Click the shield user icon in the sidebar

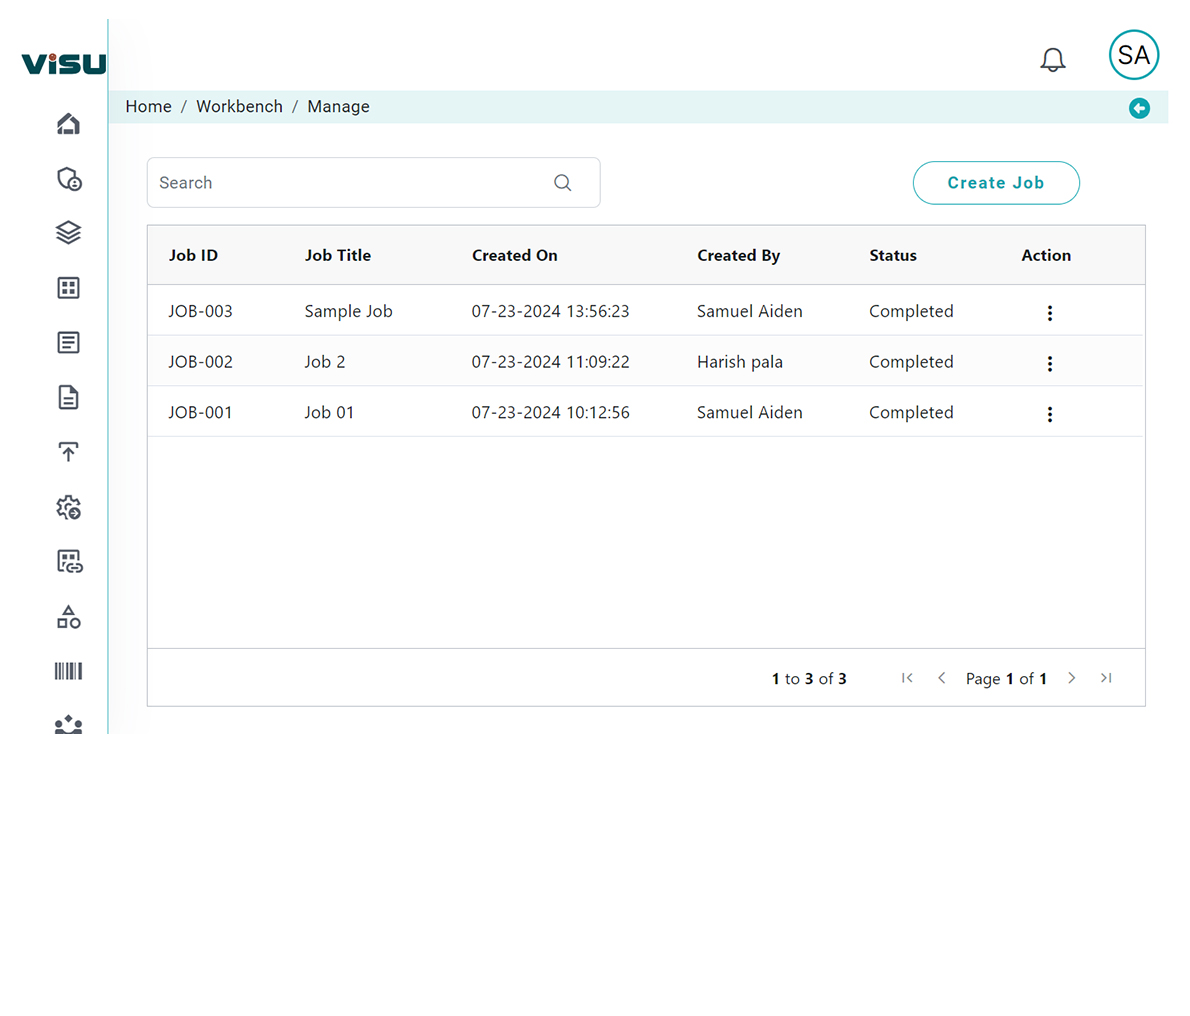68,179
